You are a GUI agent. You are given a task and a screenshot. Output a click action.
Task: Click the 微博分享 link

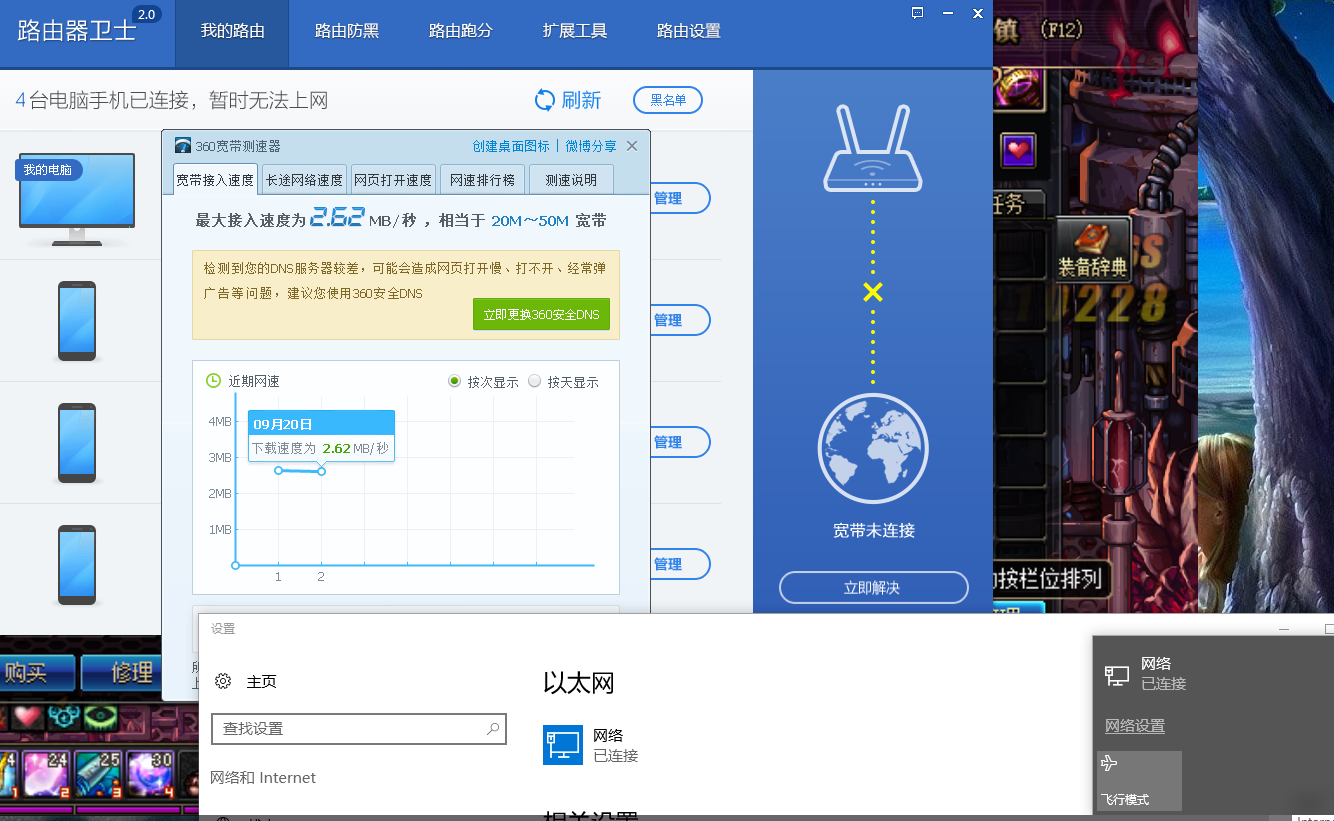pos(591,146)
